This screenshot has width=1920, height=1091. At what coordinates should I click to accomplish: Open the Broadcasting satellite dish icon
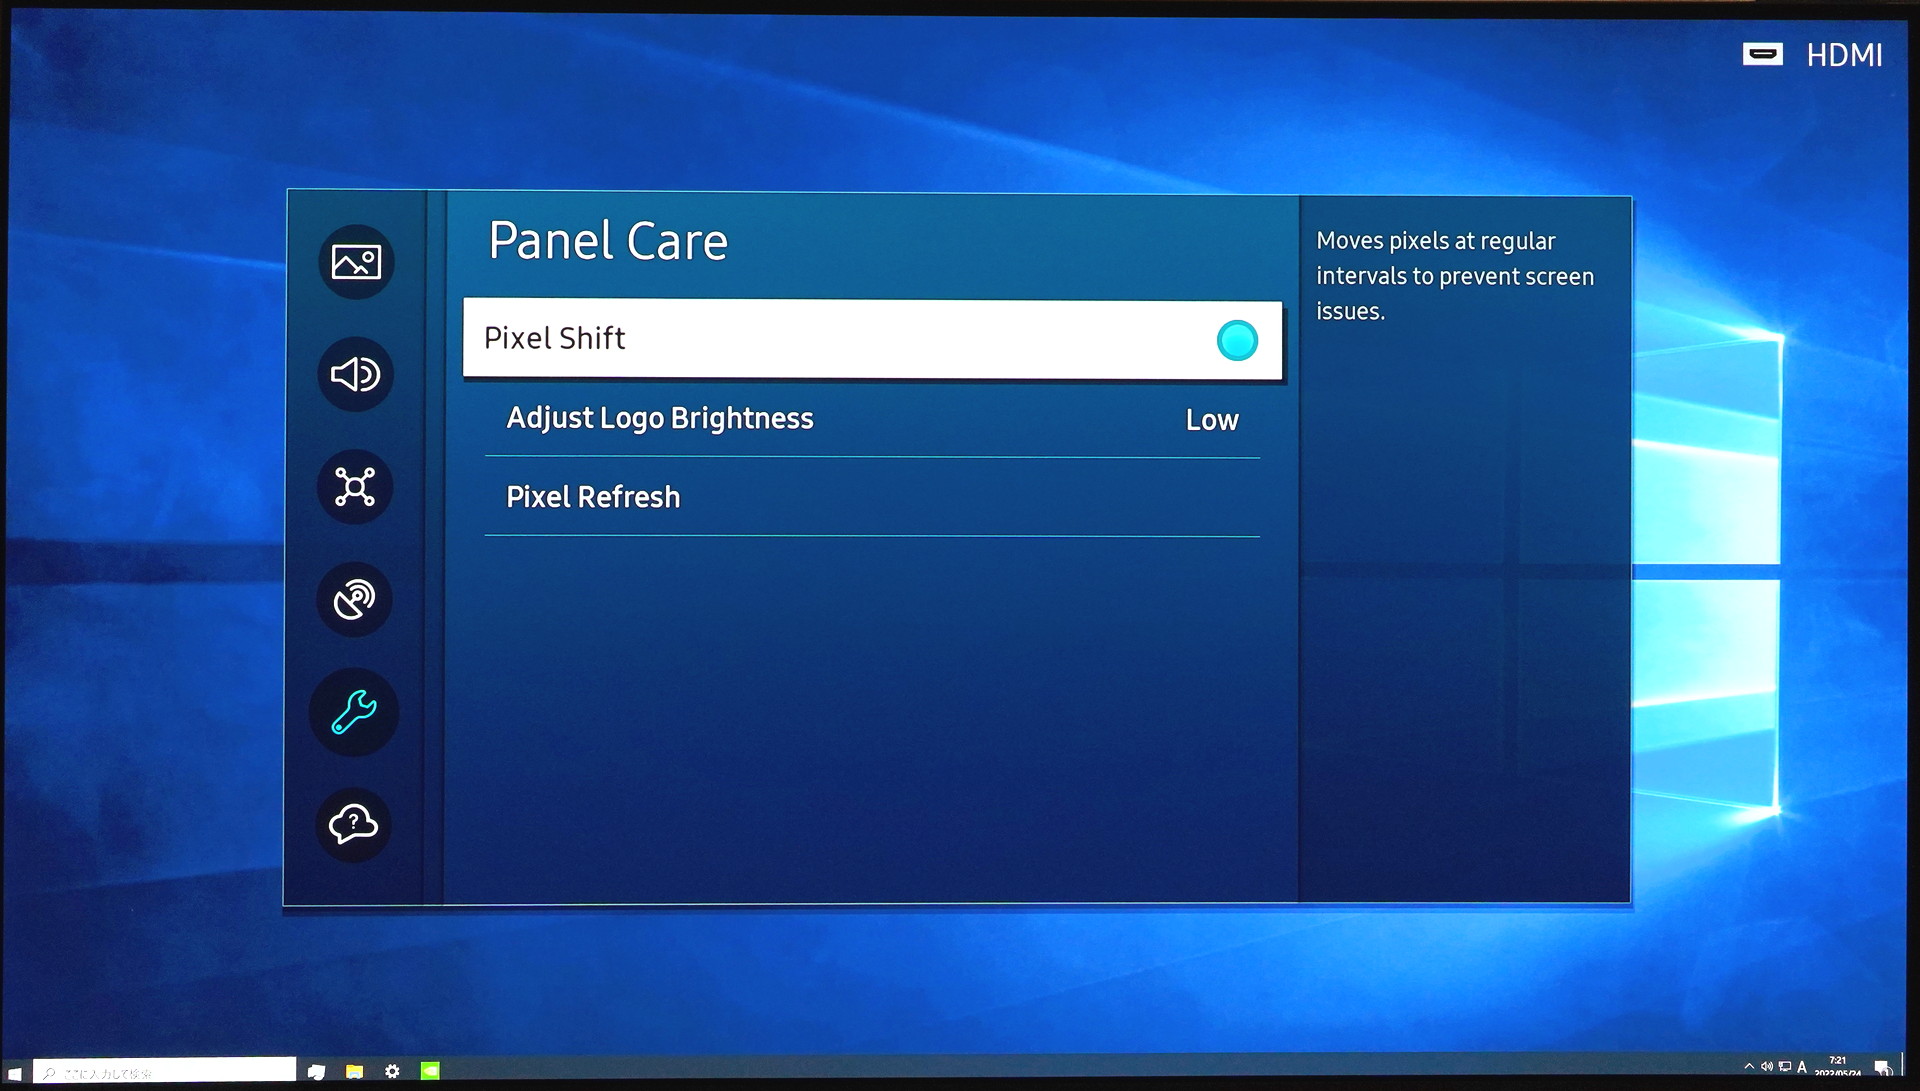point(355,600)
